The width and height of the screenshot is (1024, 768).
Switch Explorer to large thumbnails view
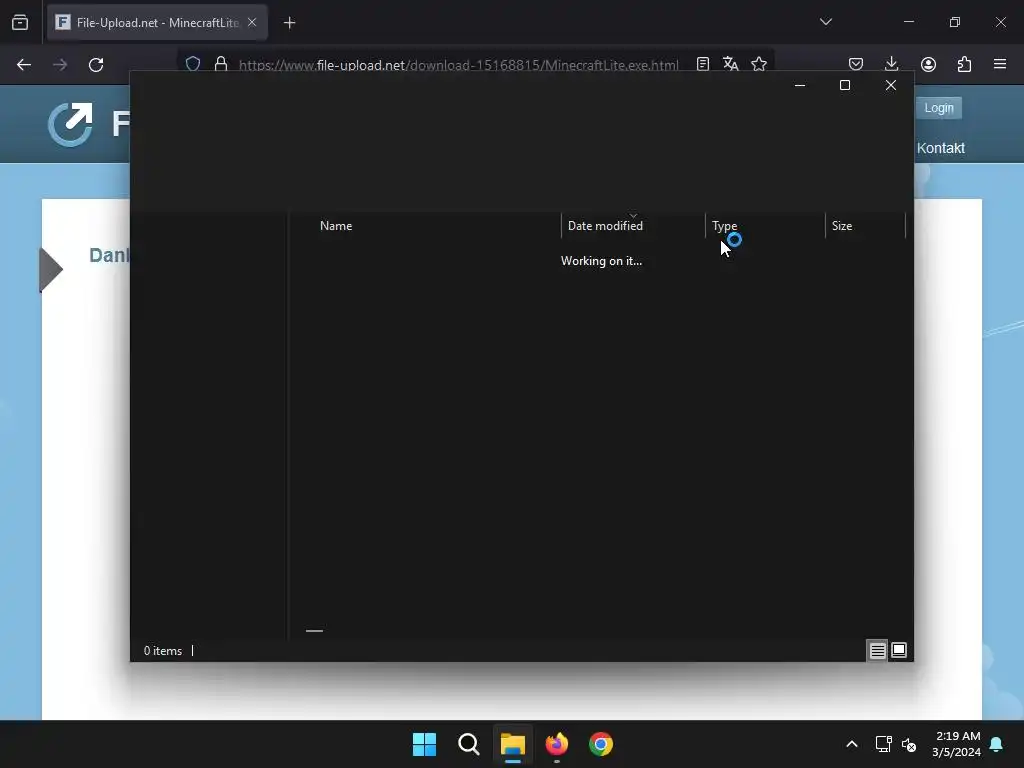(x=899, y=650)
